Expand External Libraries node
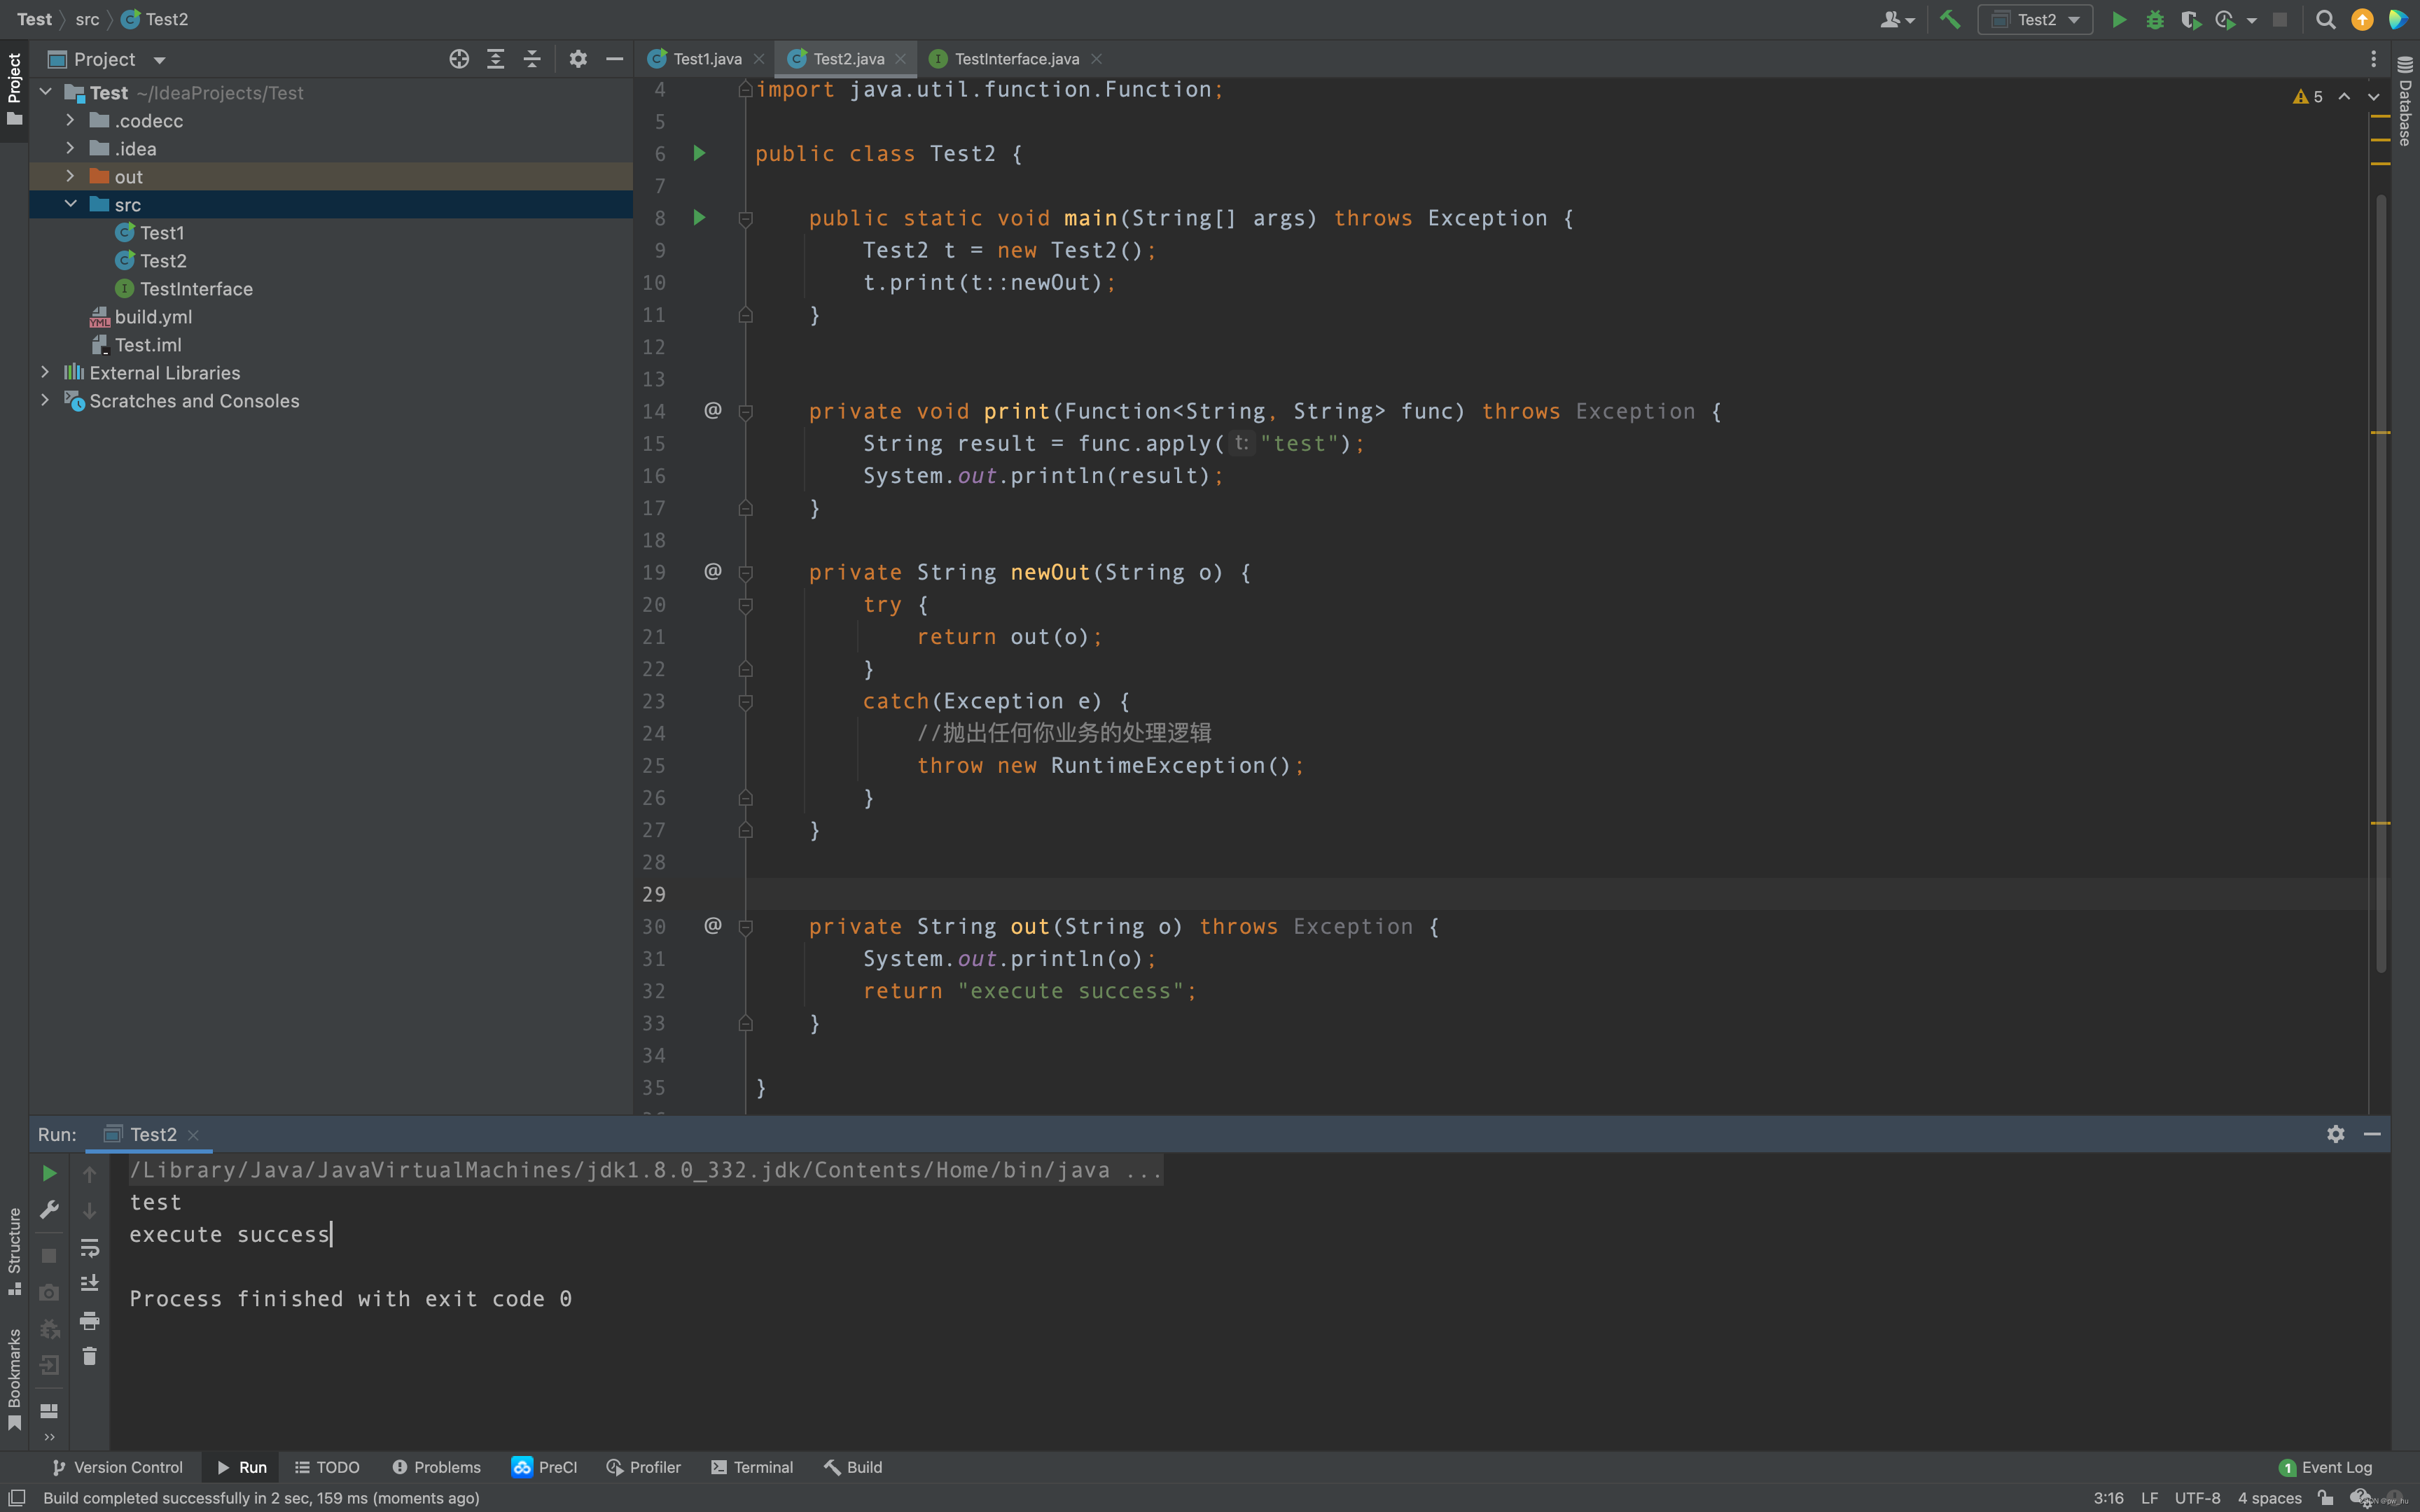This screenshot has width=2420, height=1512. pyautogui.click(x=45, y=372)
